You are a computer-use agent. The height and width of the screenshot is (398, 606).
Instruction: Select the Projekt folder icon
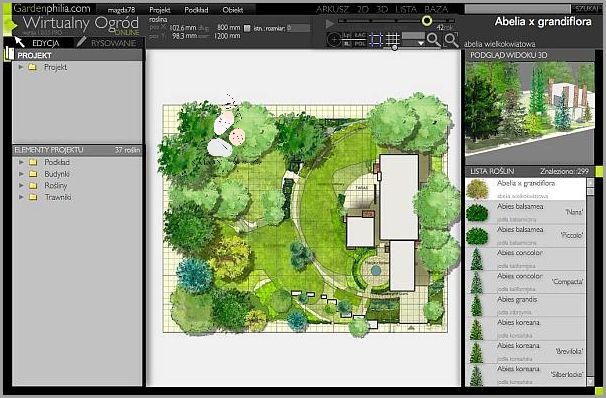point(32,67)
